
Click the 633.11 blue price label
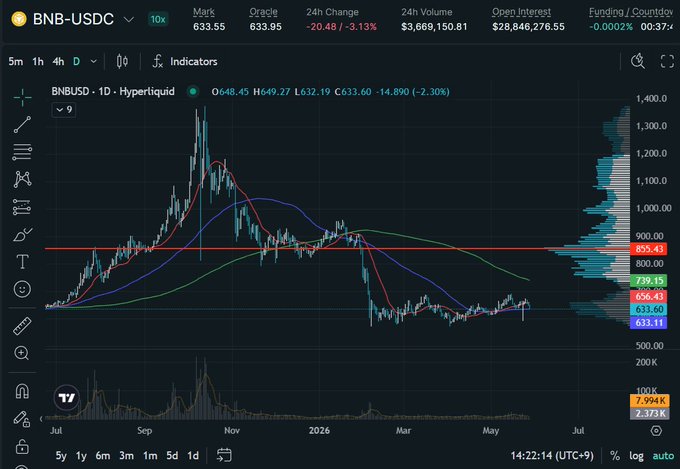(x=649, y=322)
